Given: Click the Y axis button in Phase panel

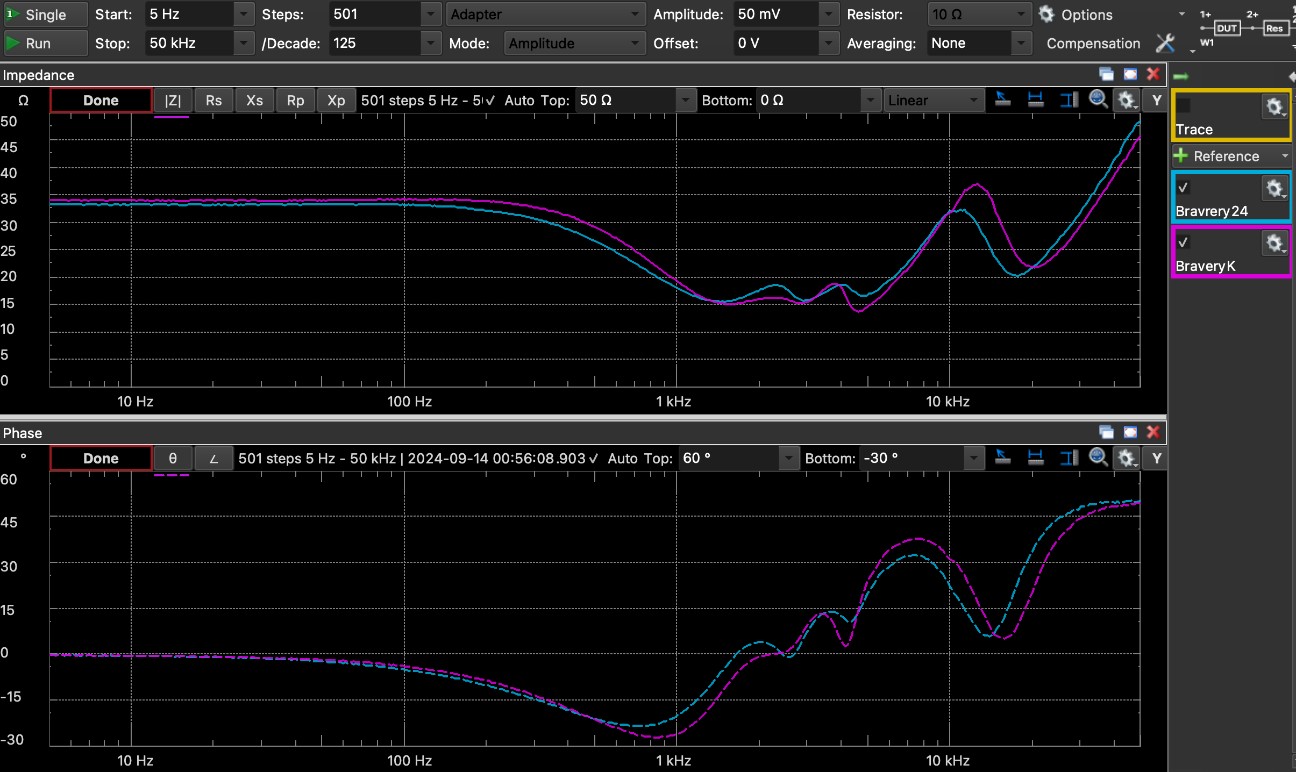Looking at the screenshot, I should coord(1156,458).
